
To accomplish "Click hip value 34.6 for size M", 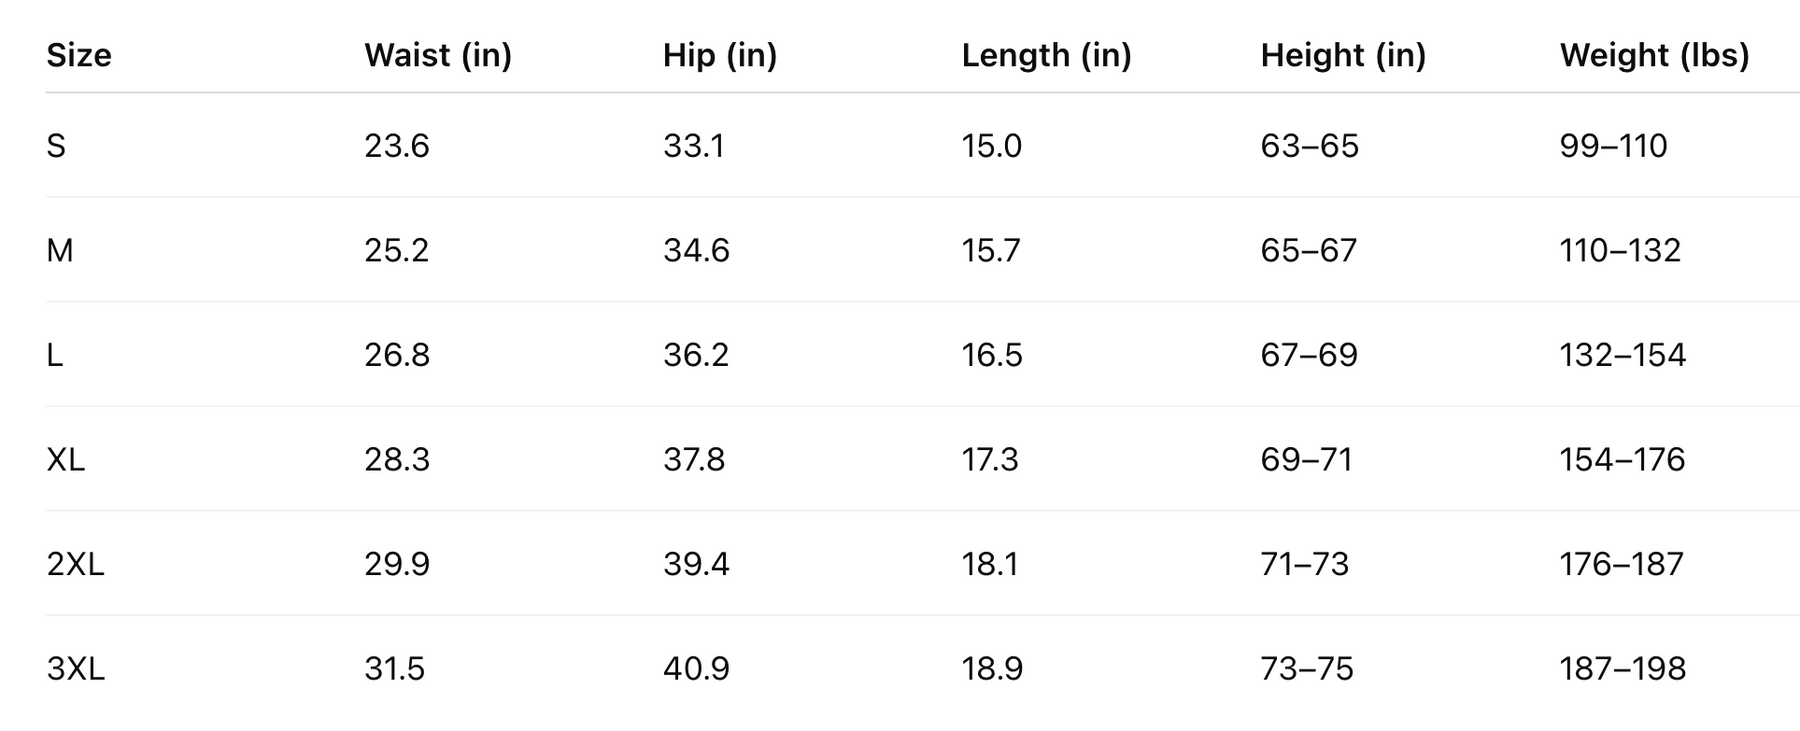I will click(x=696, y=250).
